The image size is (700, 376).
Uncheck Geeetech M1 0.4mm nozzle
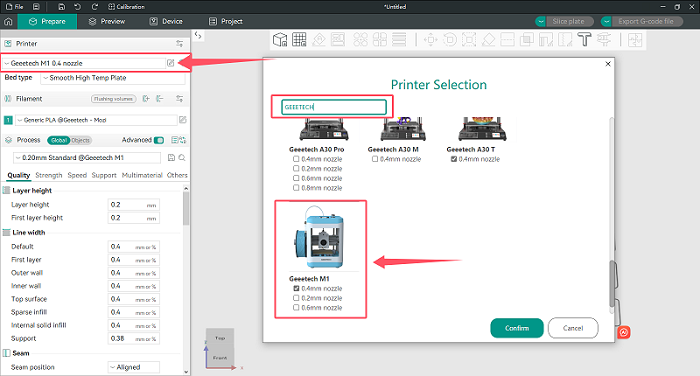(x=296, y=288)
